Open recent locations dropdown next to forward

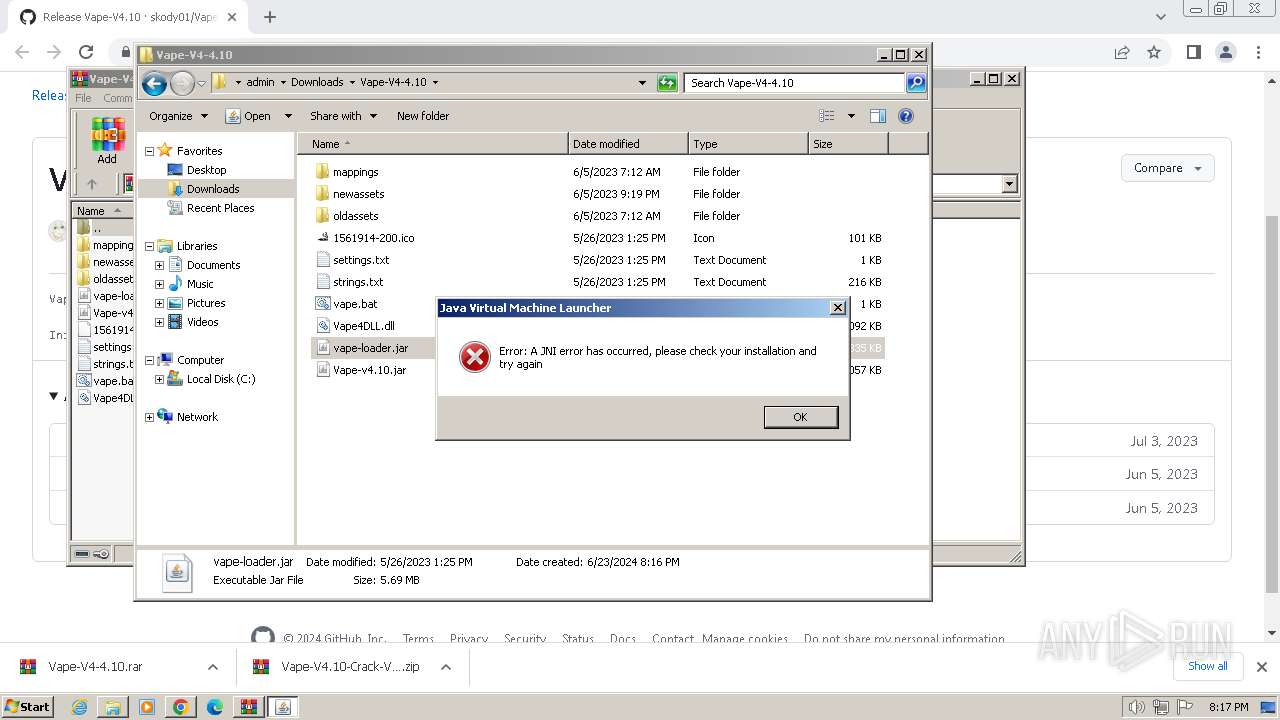coord(201,83)
